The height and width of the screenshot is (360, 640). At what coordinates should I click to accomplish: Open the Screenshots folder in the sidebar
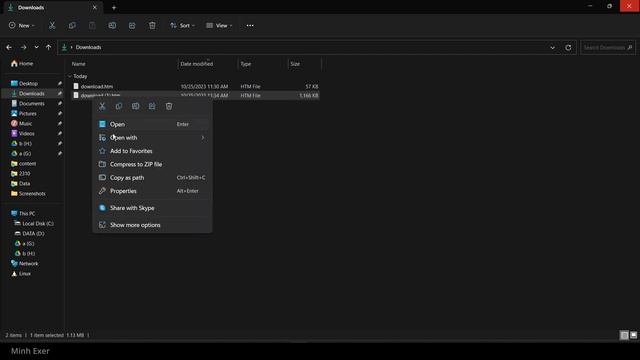33,193
